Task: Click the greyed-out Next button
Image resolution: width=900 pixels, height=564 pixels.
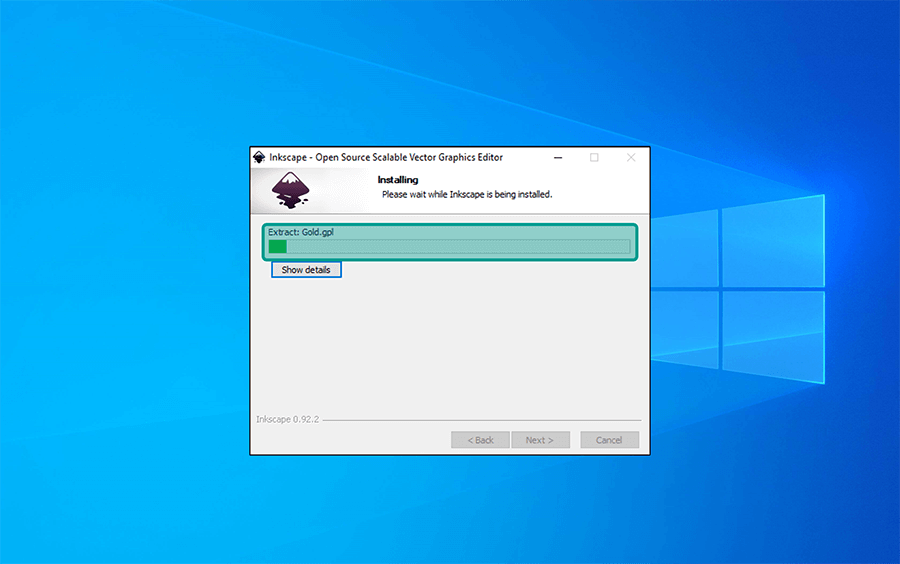Action: tap(540, 440)
